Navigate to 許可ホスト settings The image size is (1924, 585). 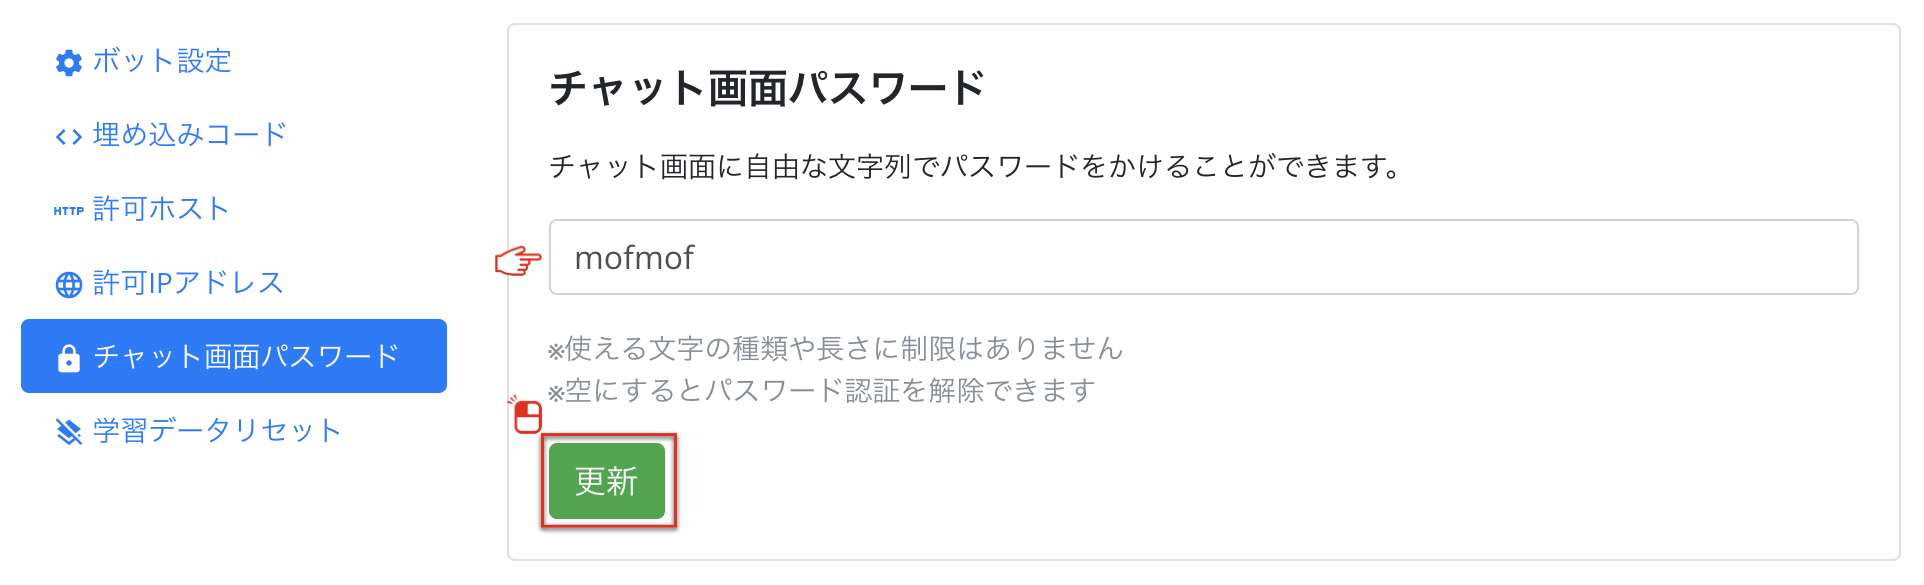tap(161, 210)
